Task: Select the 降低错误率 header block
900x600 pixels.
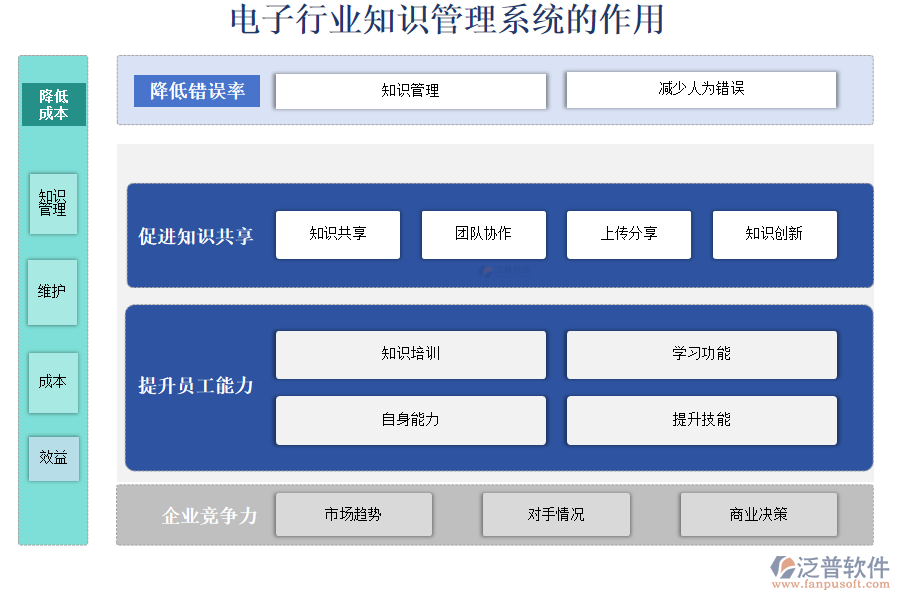Action: 197,90
